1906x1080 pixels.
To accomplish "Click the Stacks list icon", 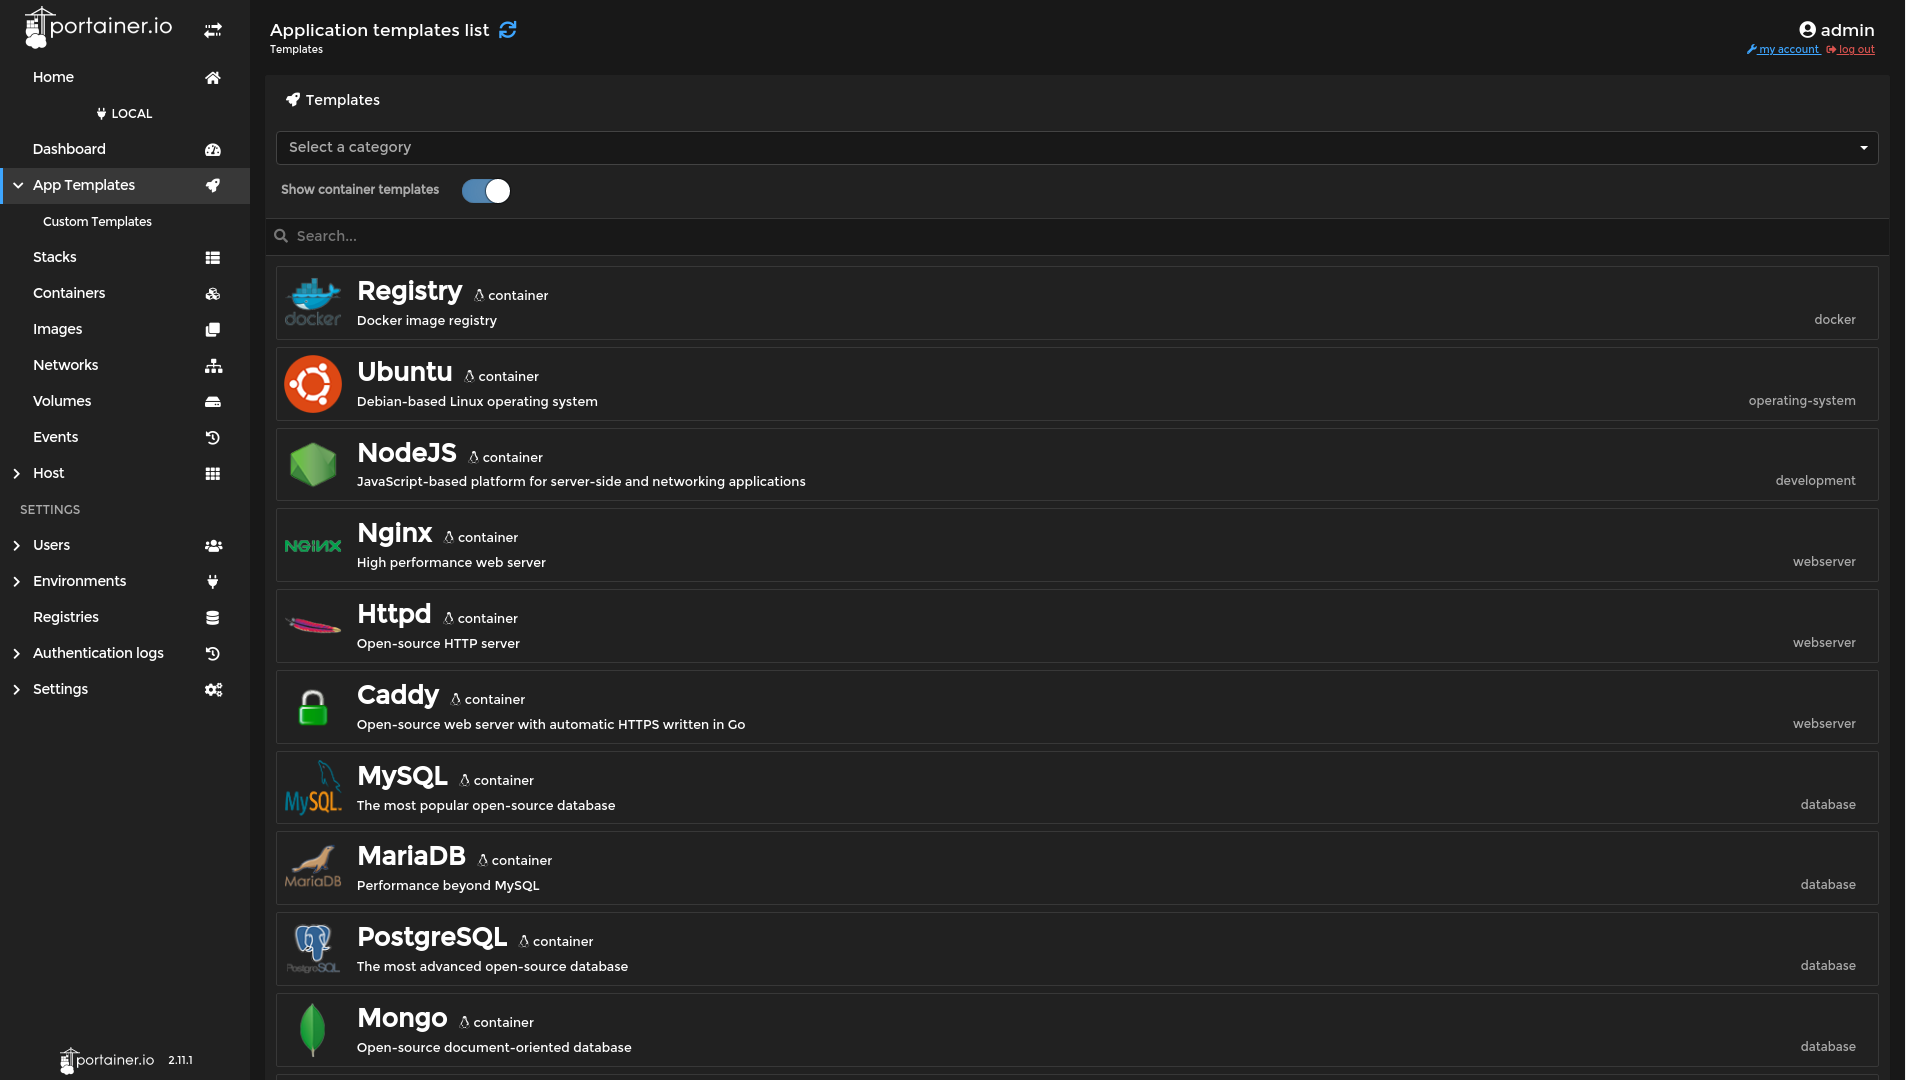I will (x=213, y=258).
